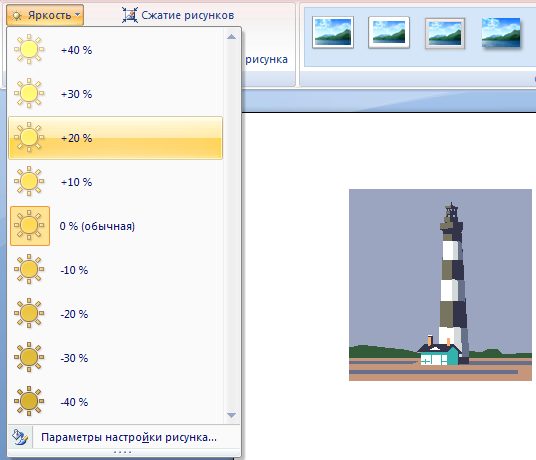Click the scroll down arrow in brightness list
Viewport: 536px width, 460px height.
coord(231,415)
